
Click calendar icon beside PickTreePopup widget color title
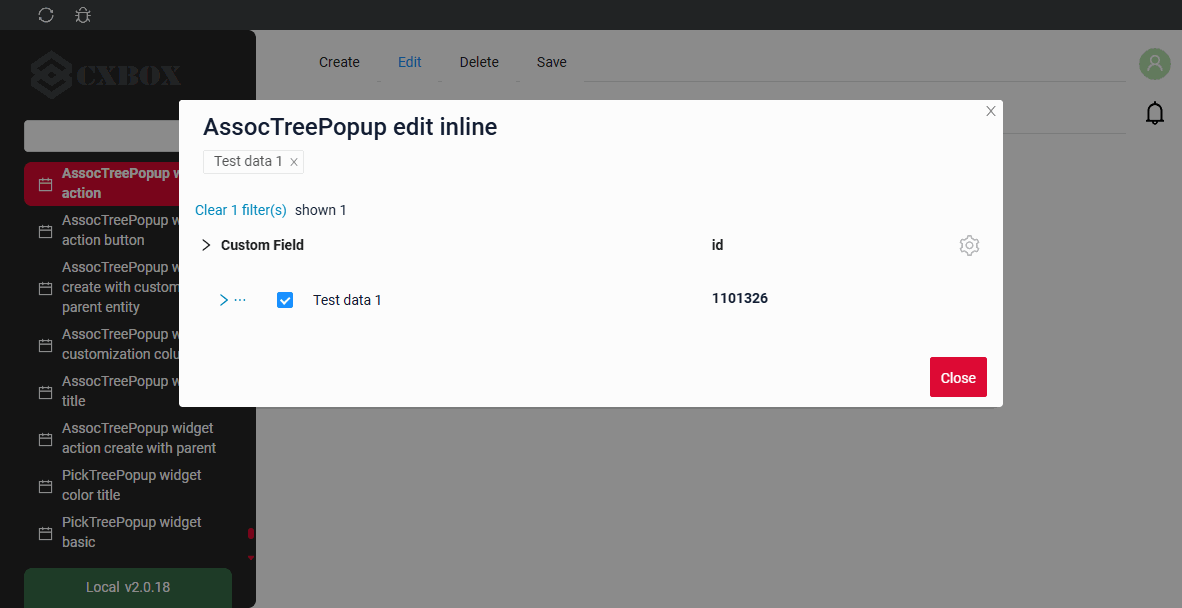click(45, 486)
